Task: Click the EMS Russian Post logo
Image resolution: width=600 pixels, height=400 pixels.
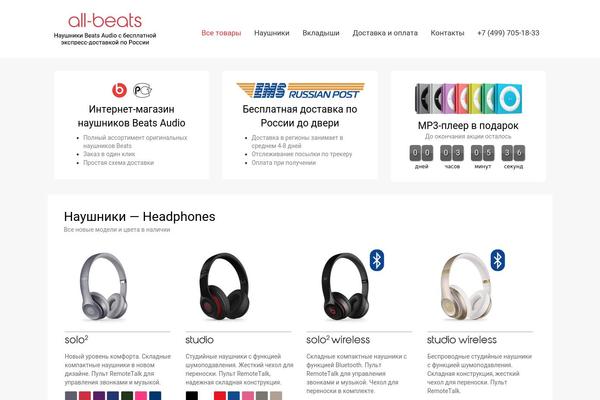Action: tap(300, 90)
